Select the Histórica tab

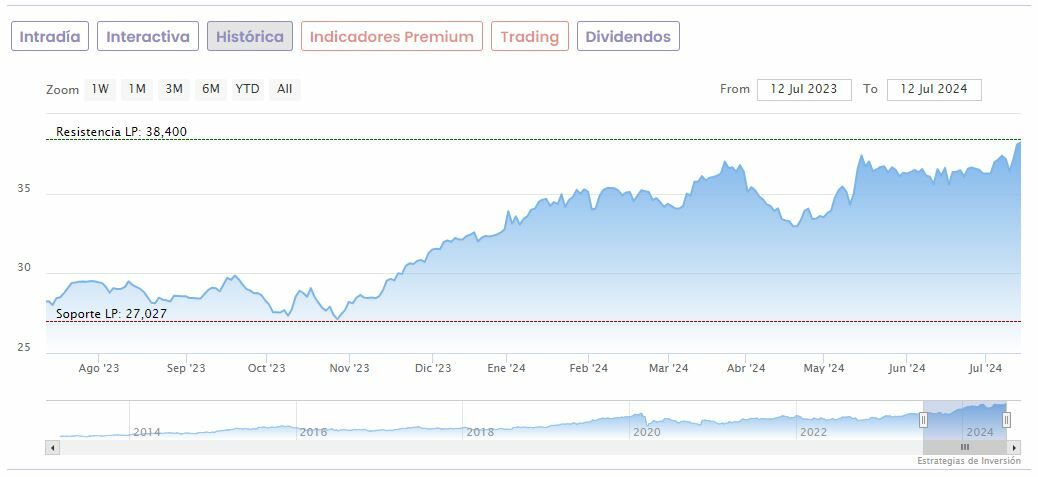250,37
